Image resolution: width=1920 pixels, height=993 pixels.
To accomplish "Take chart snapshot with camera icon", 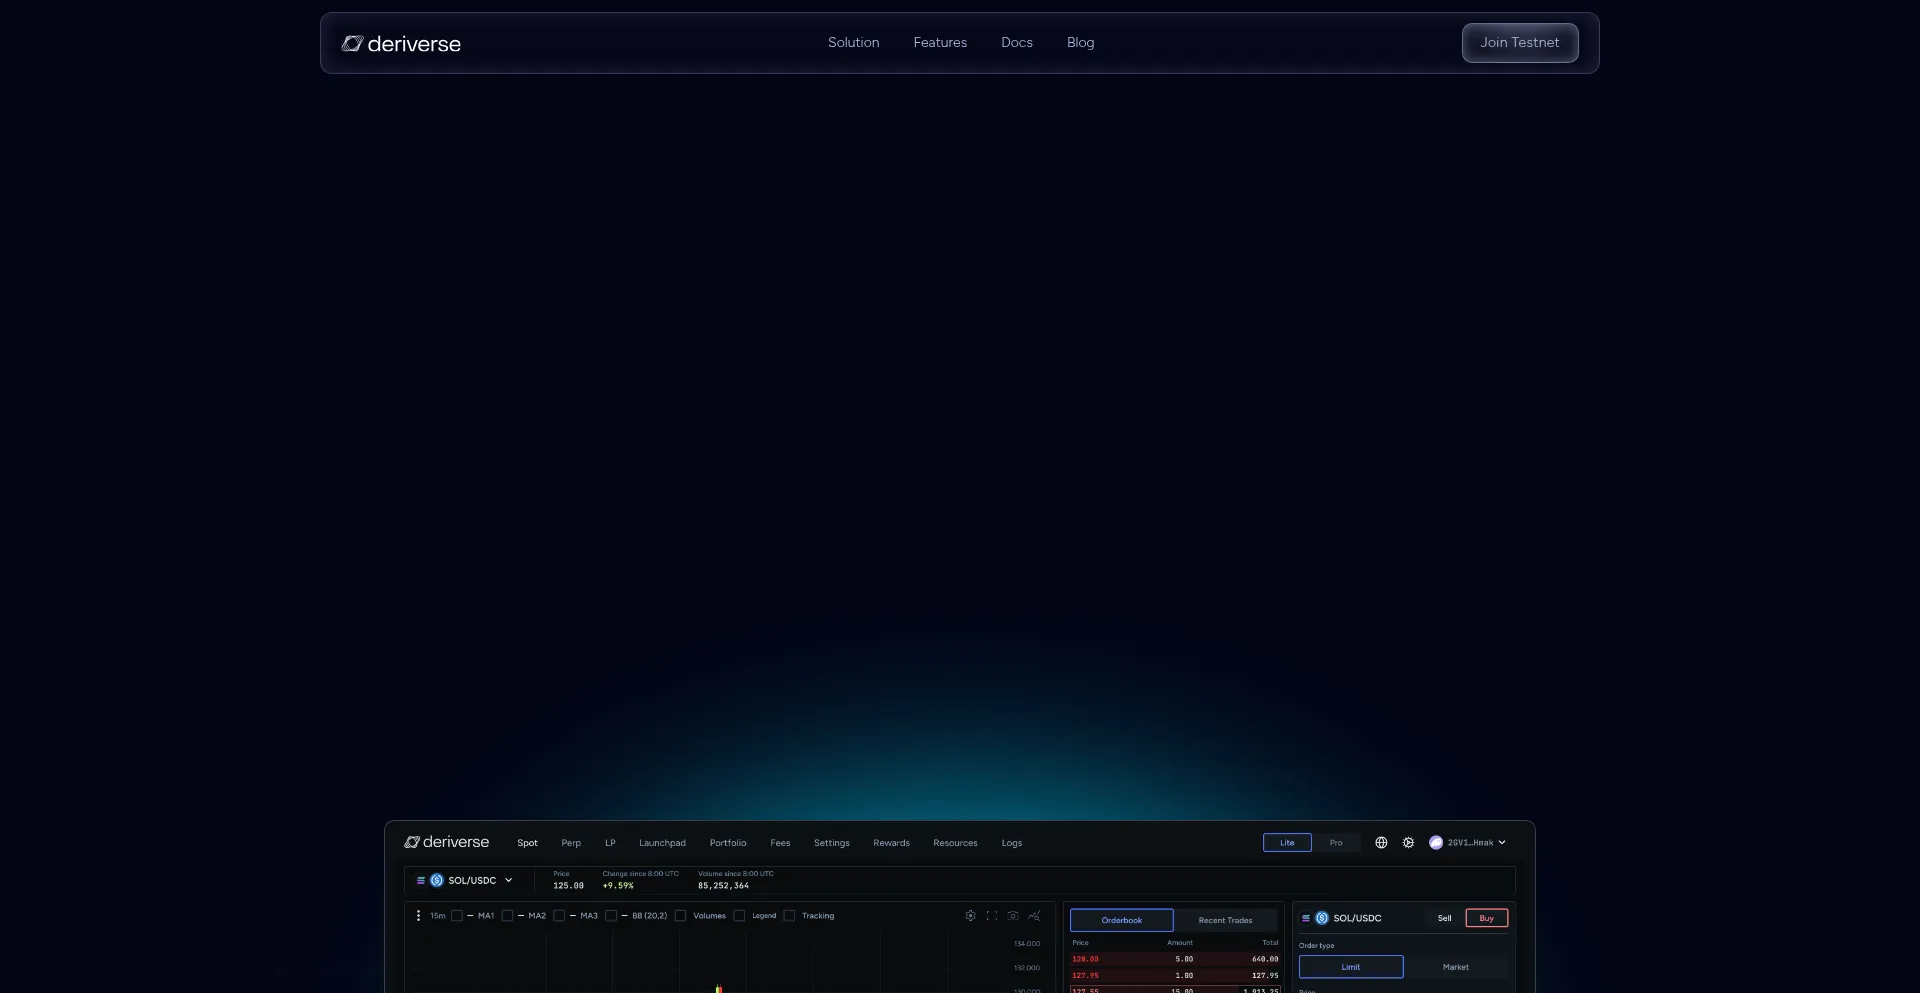I will (x=1013, y=916).
